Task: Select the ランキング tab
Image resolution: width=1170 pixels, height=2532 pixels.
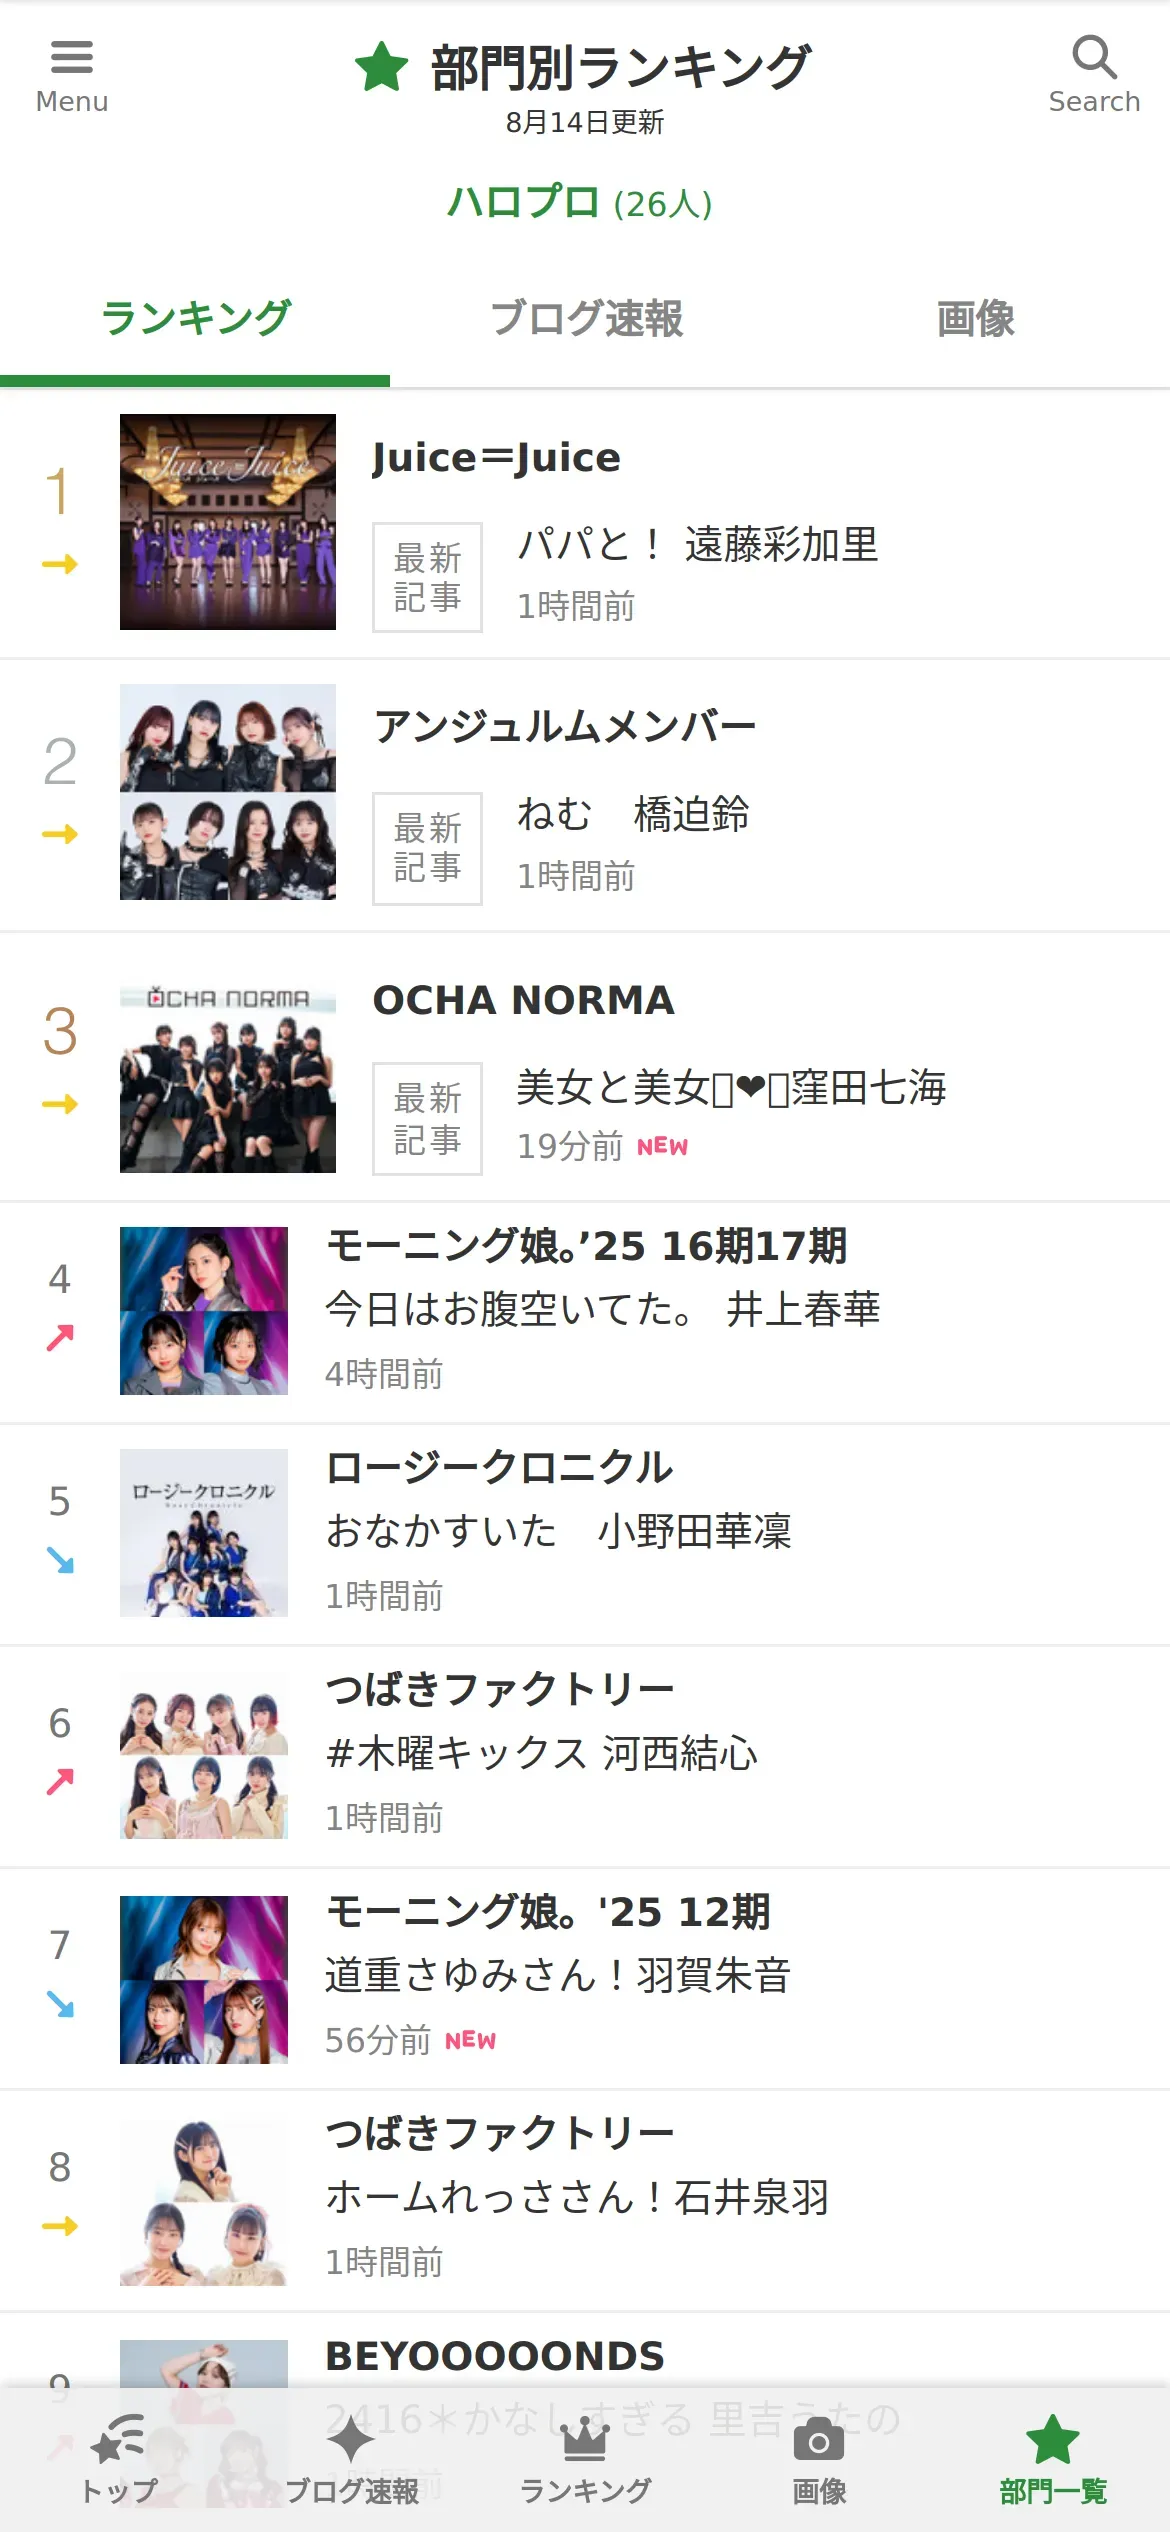Action: tap(195, 319)
